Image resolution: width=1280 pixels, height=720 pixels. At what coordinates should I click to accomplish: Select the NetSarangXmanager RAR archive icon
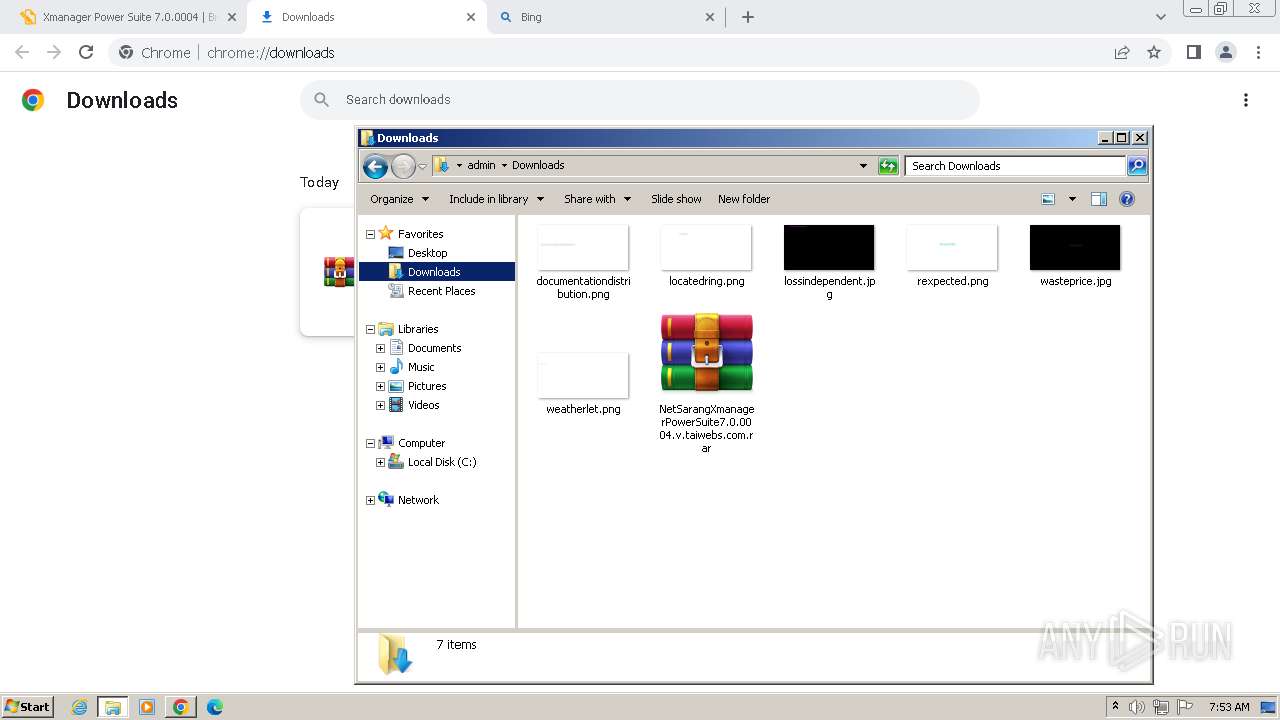tap(706, 354)
